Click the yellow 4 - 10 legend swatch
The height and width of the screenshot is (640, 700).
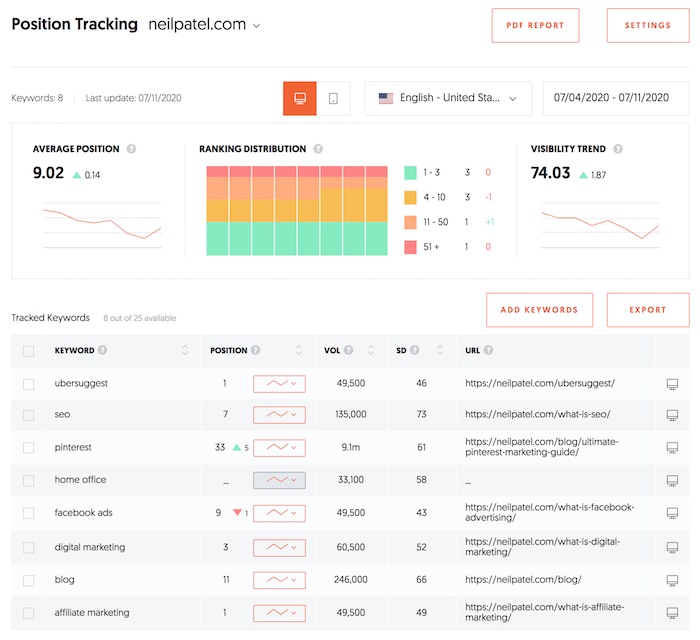click(410, 197)
